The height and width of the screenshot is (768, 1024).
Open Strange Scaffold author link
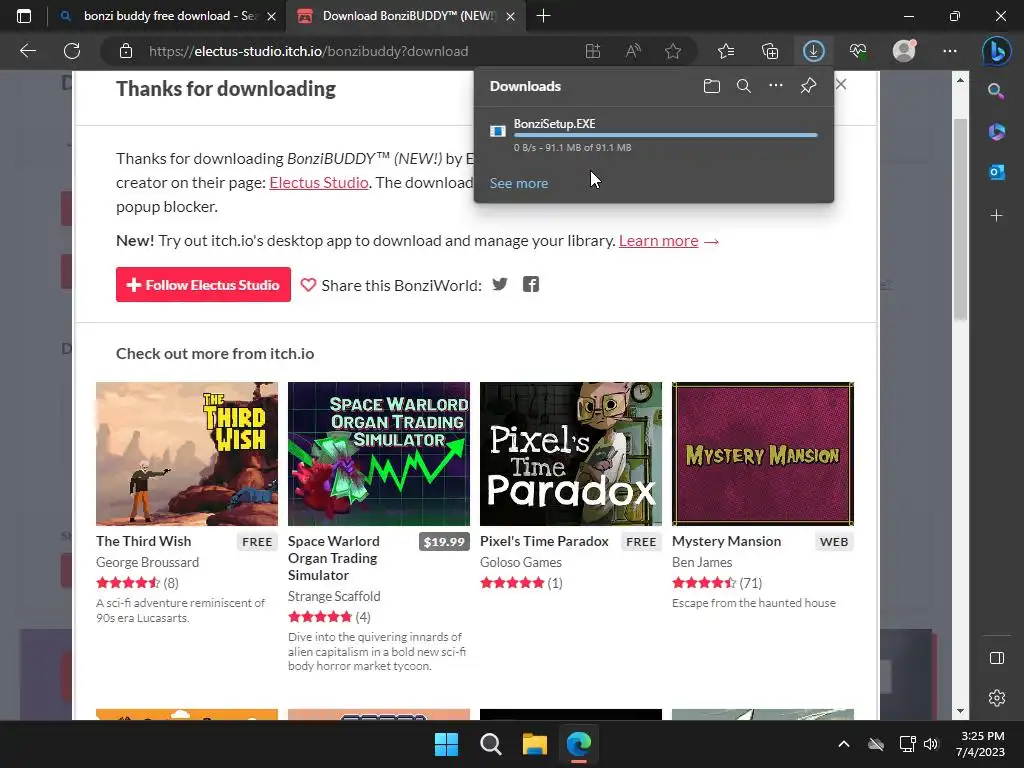point(334,596)
